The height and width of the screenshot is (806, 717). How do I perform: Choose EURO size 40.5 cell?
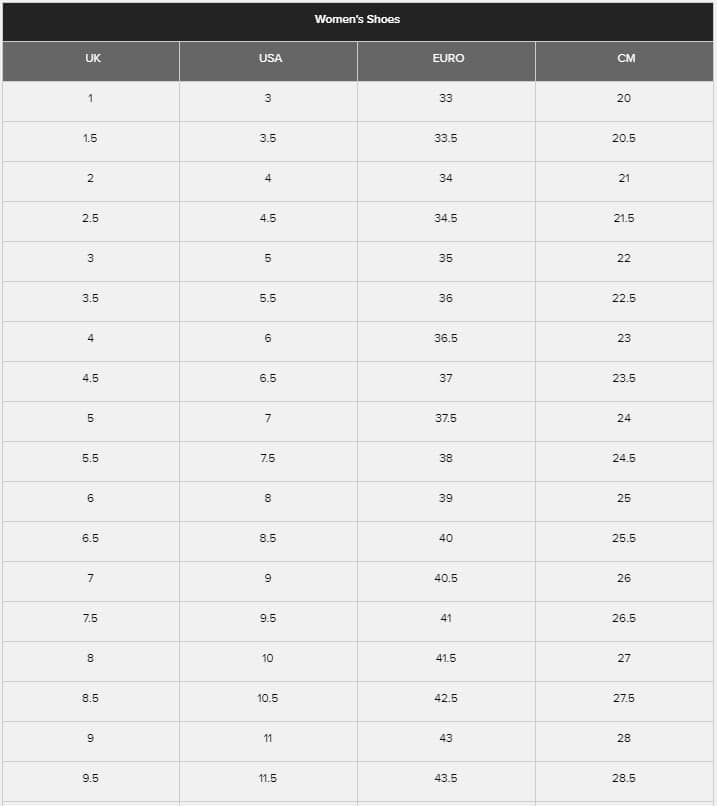coord(446,578)
